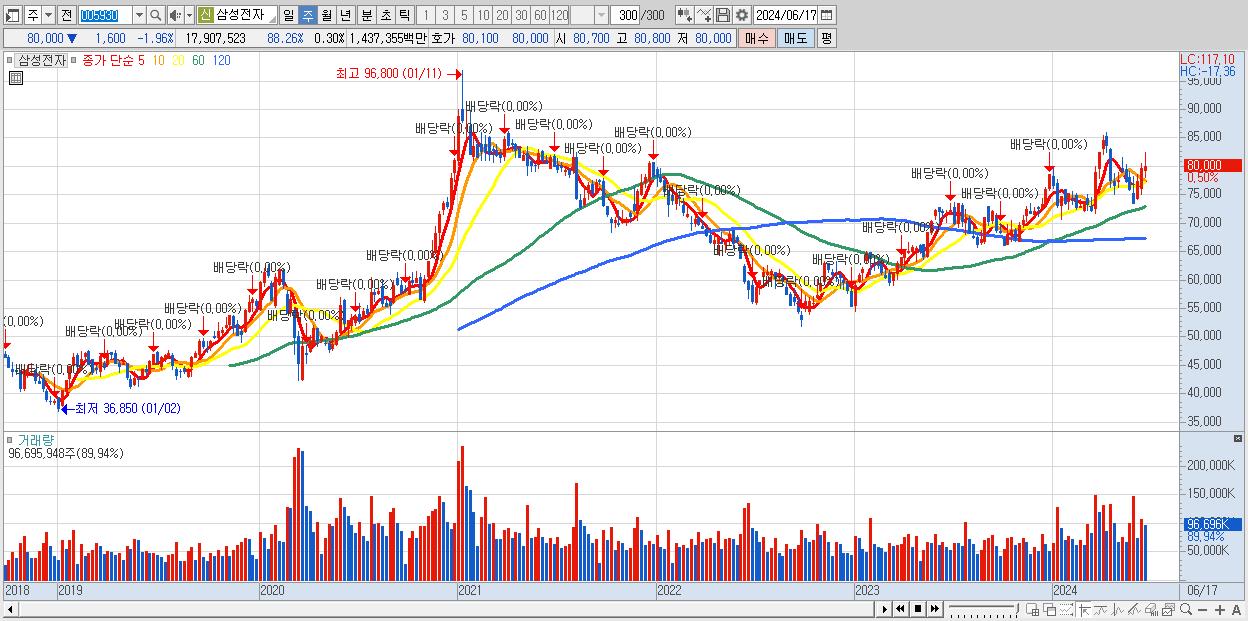This screenshot has width=1248, height=621.
Task: Select the 분 (minute) period button
Action: (366, 15)
